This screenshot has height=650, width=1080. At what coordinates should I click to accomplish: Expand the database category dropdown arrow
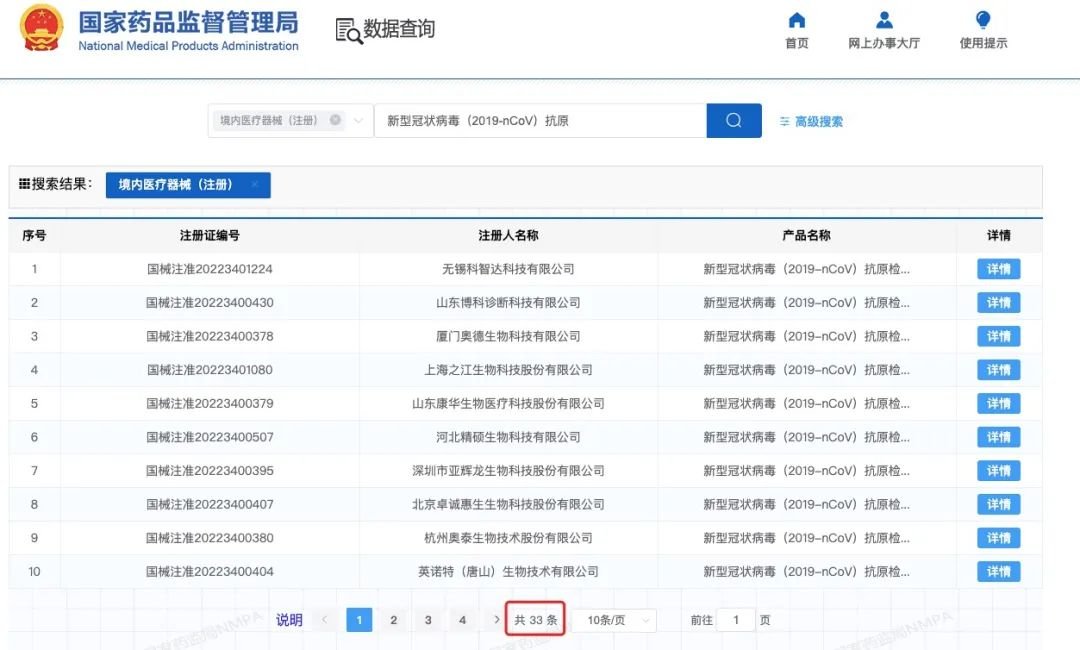click(x=358, y=120)
